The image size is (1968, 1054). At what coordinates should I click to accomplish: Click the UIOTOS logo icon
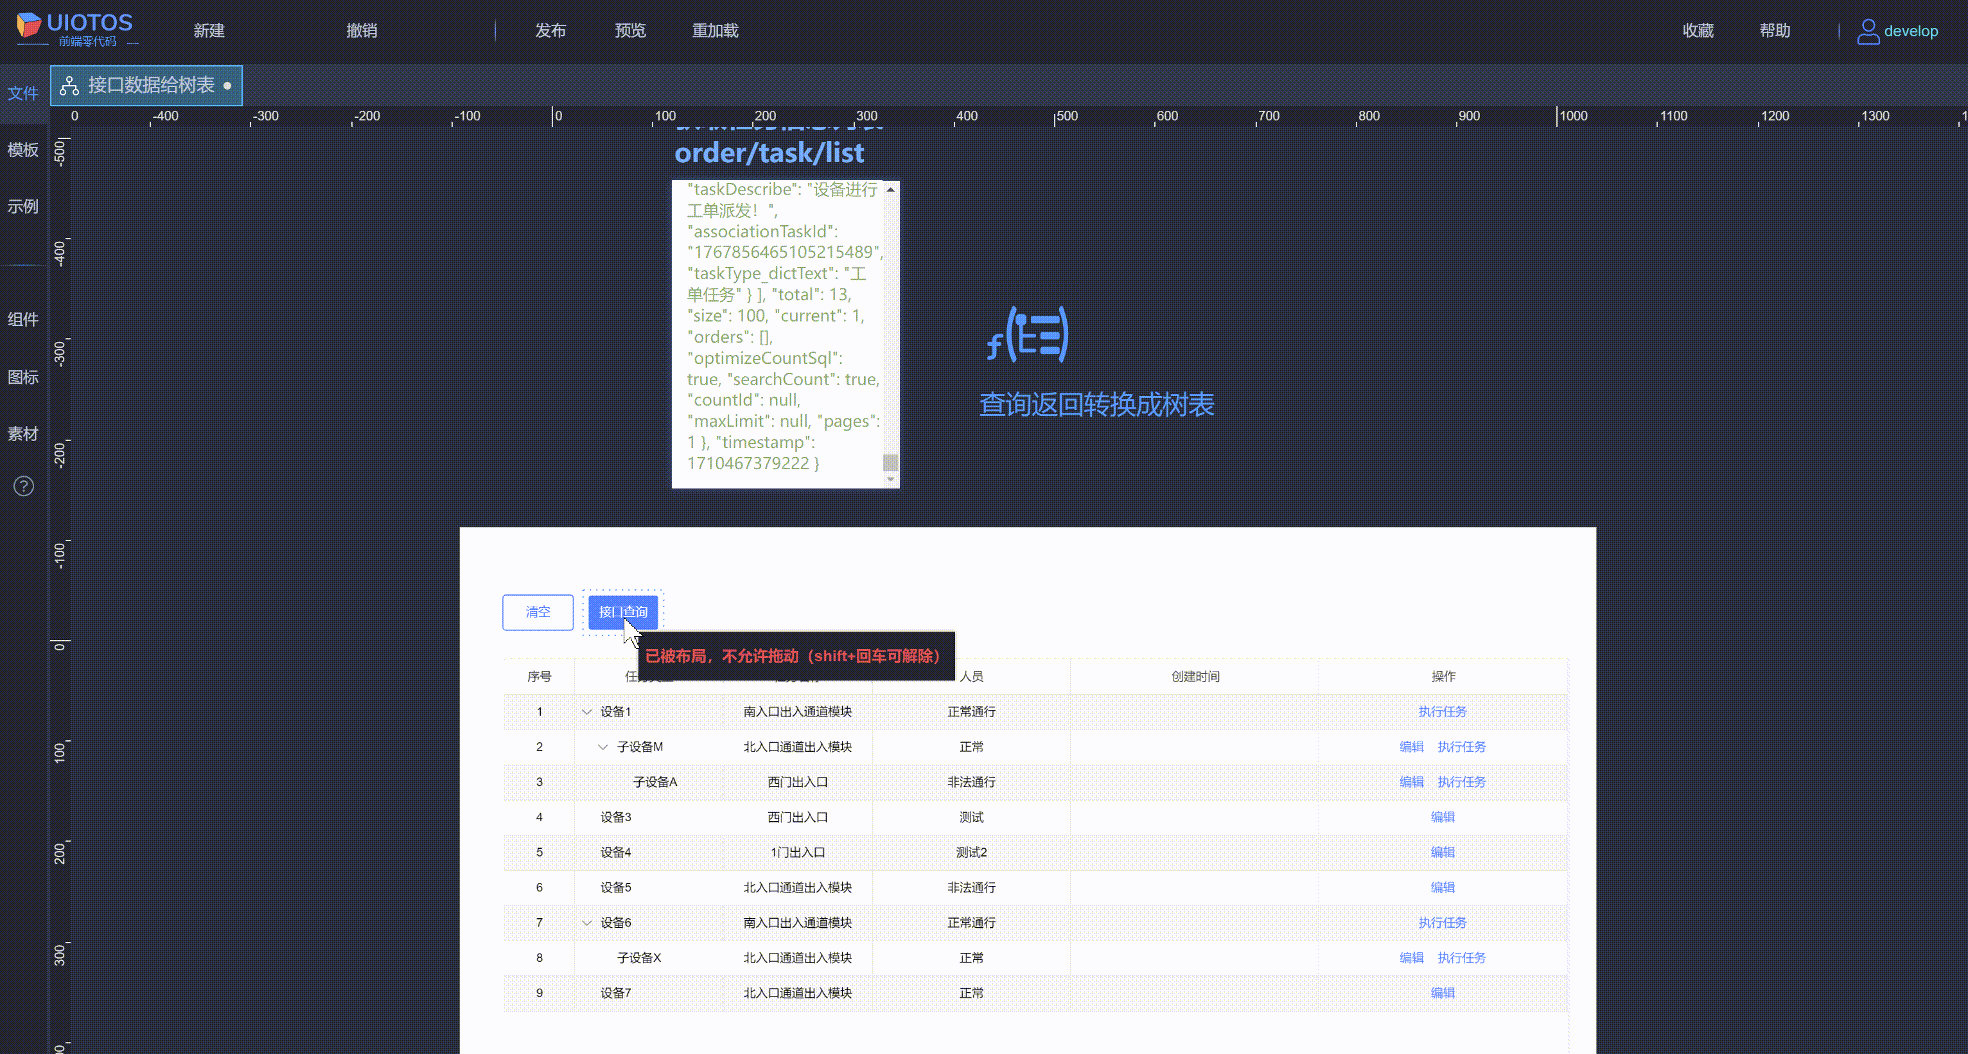pyautogui.click(x=30, y=27)
